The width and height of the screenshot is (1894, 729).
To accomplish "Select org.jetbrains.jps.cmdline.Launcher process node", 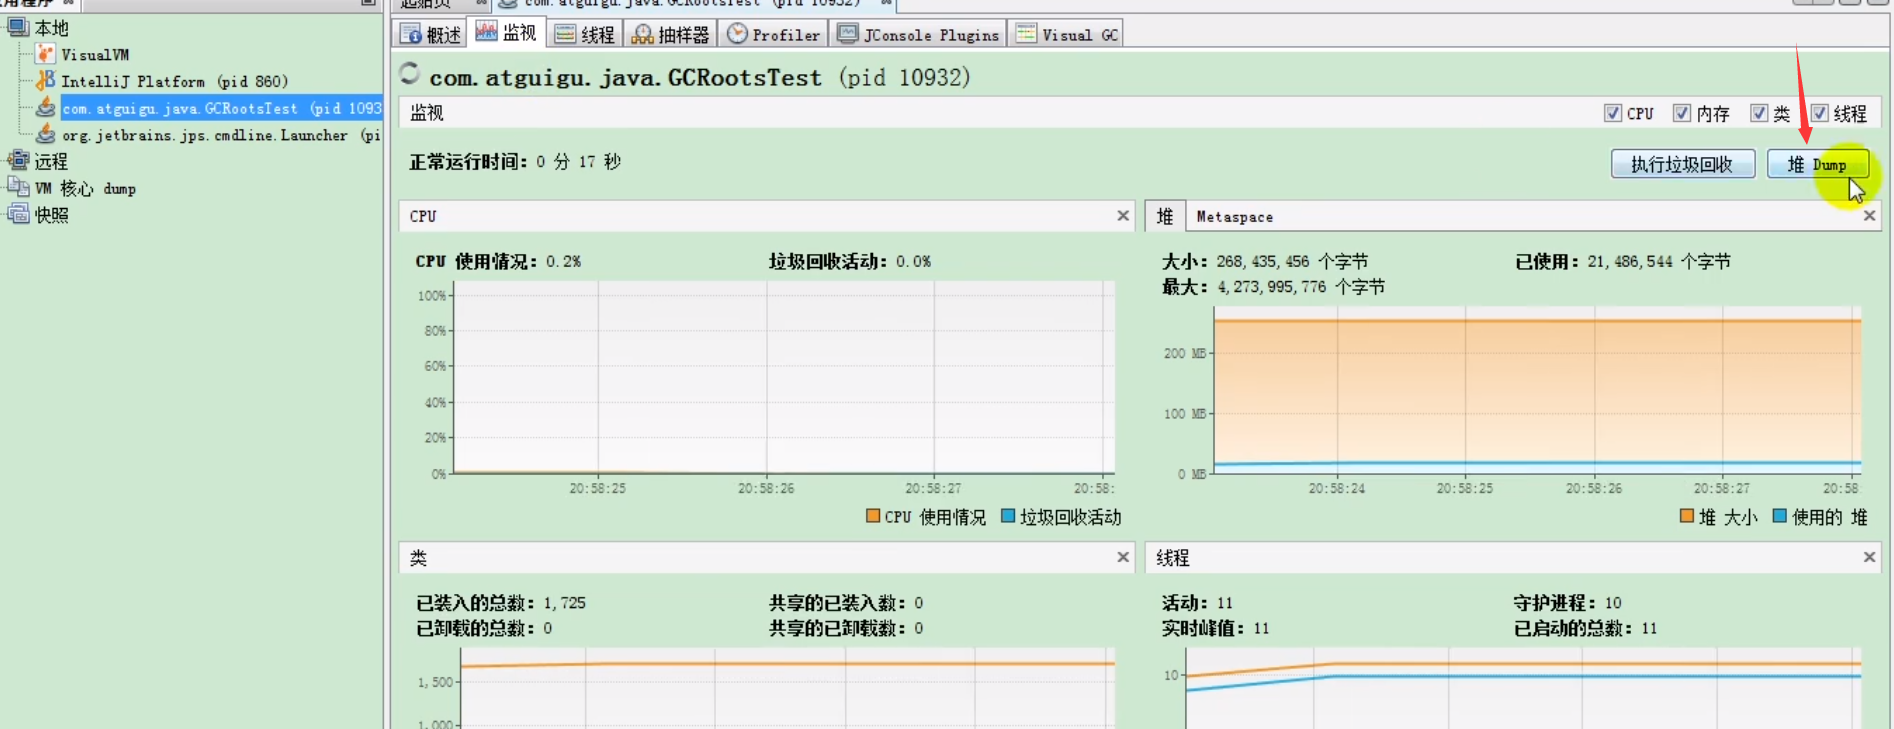I will (209, 135).
